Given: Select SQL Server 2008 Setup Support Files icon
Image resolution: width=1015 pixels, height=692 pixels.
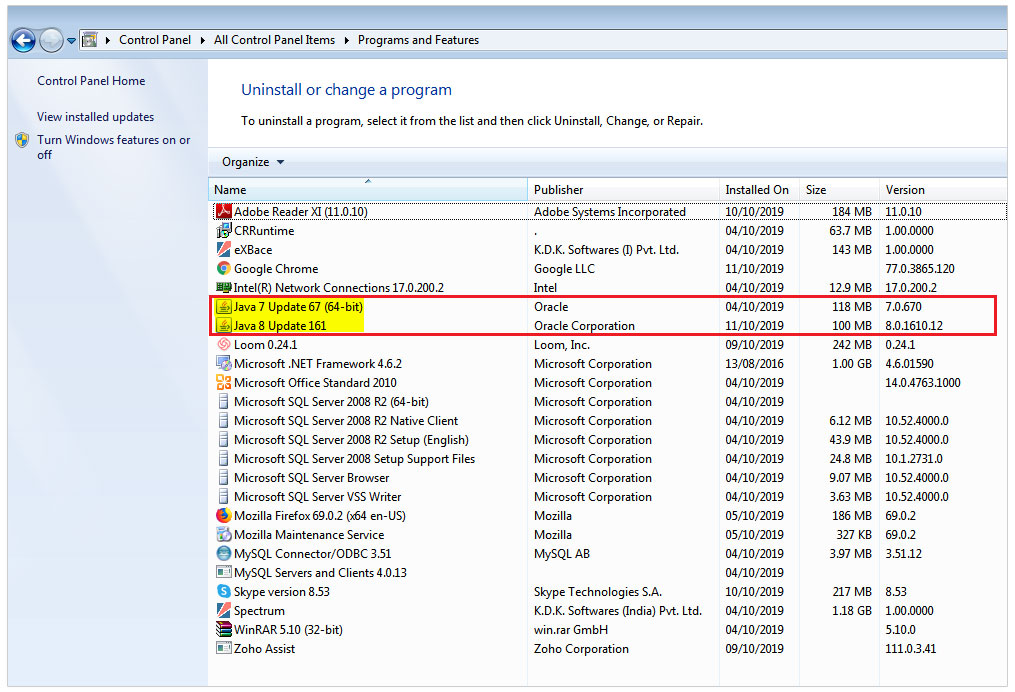Looking at the screenshot, I should tap(223, 459).
